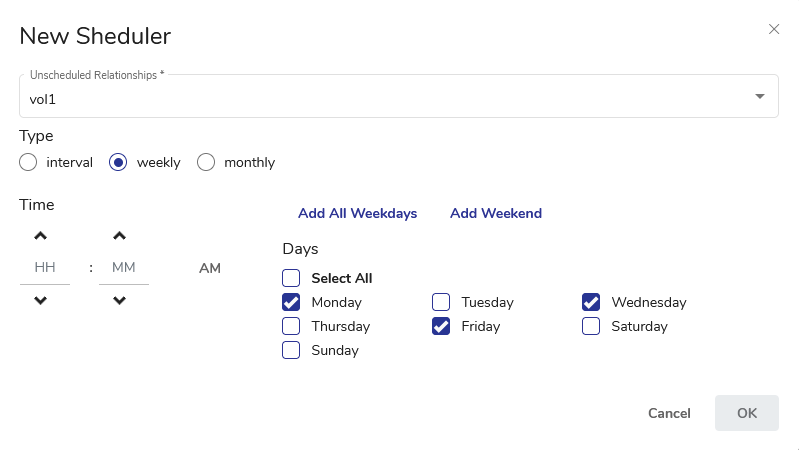This screenshot has height=450, width=799.
Task: Click the minute decrement down arrow
Action: tap(119, 300)
